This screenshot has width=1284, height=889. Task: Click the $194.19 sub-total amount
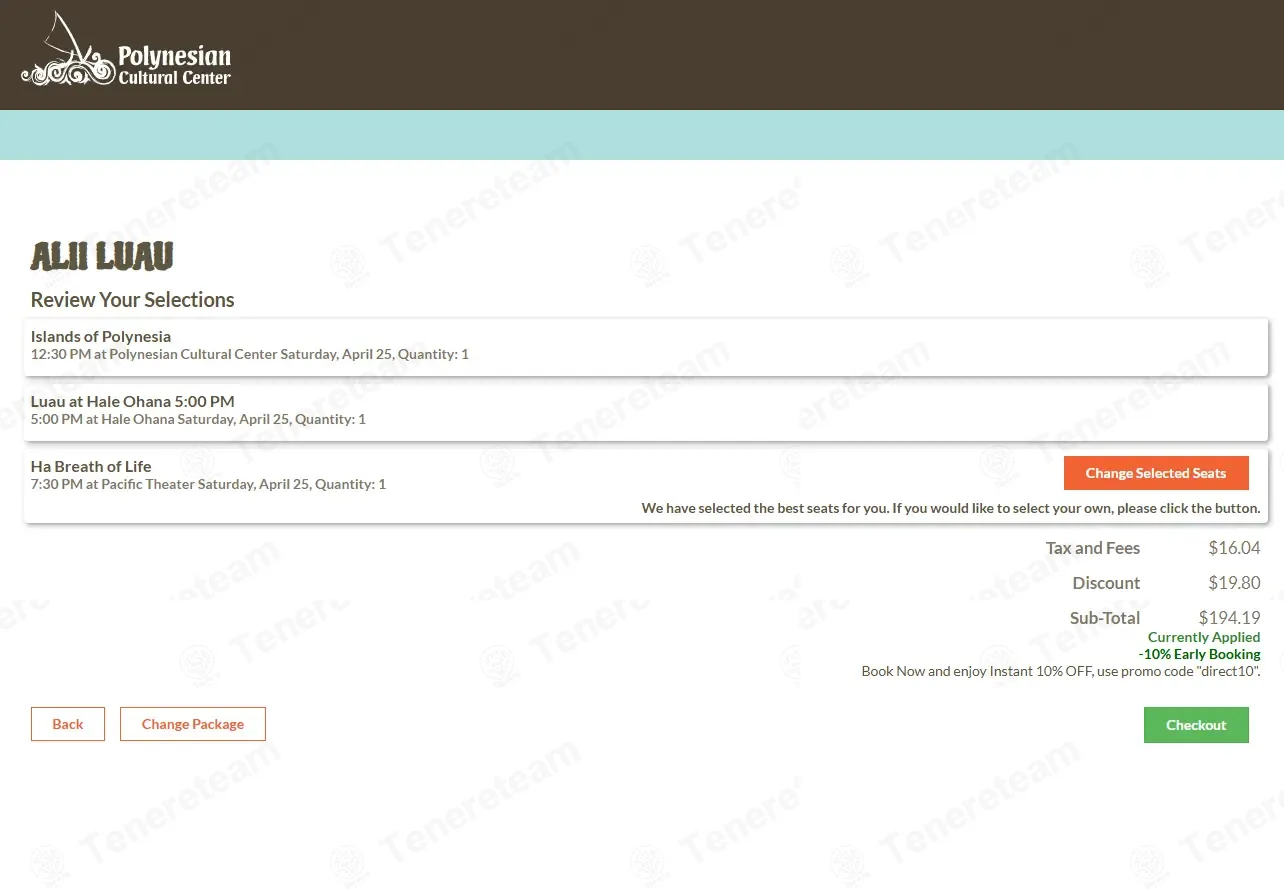[x=1230, y=618]
